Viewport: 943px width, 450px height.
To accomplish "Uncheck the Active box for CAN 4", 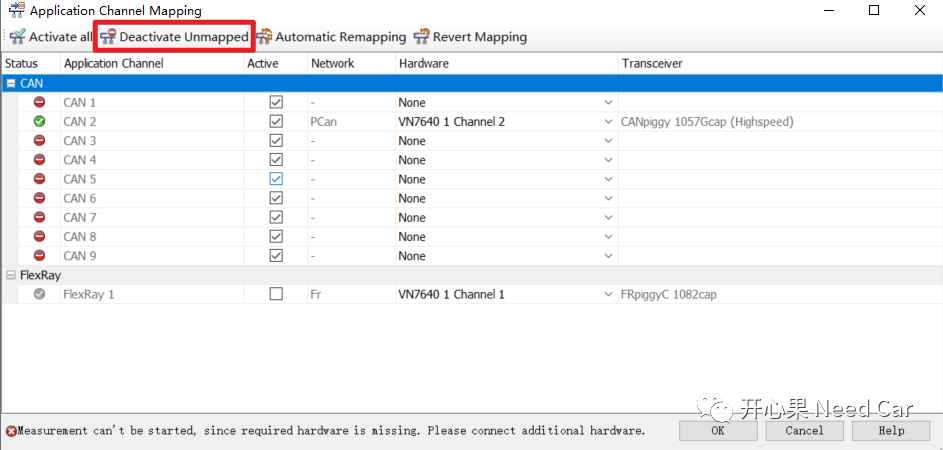I will (x=276, y=160).
